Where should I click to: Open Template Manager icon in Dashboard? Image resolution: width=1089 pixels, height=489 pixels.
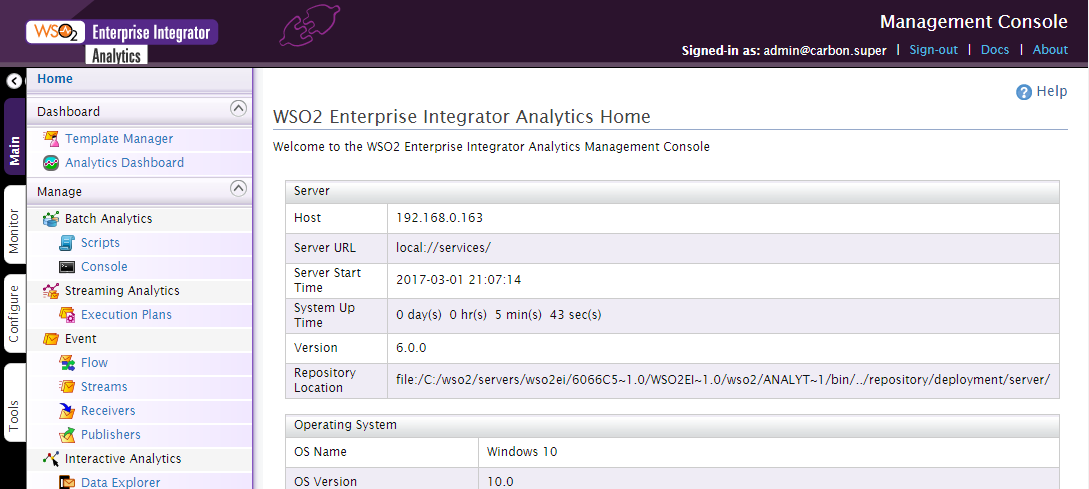pos(51,139)
